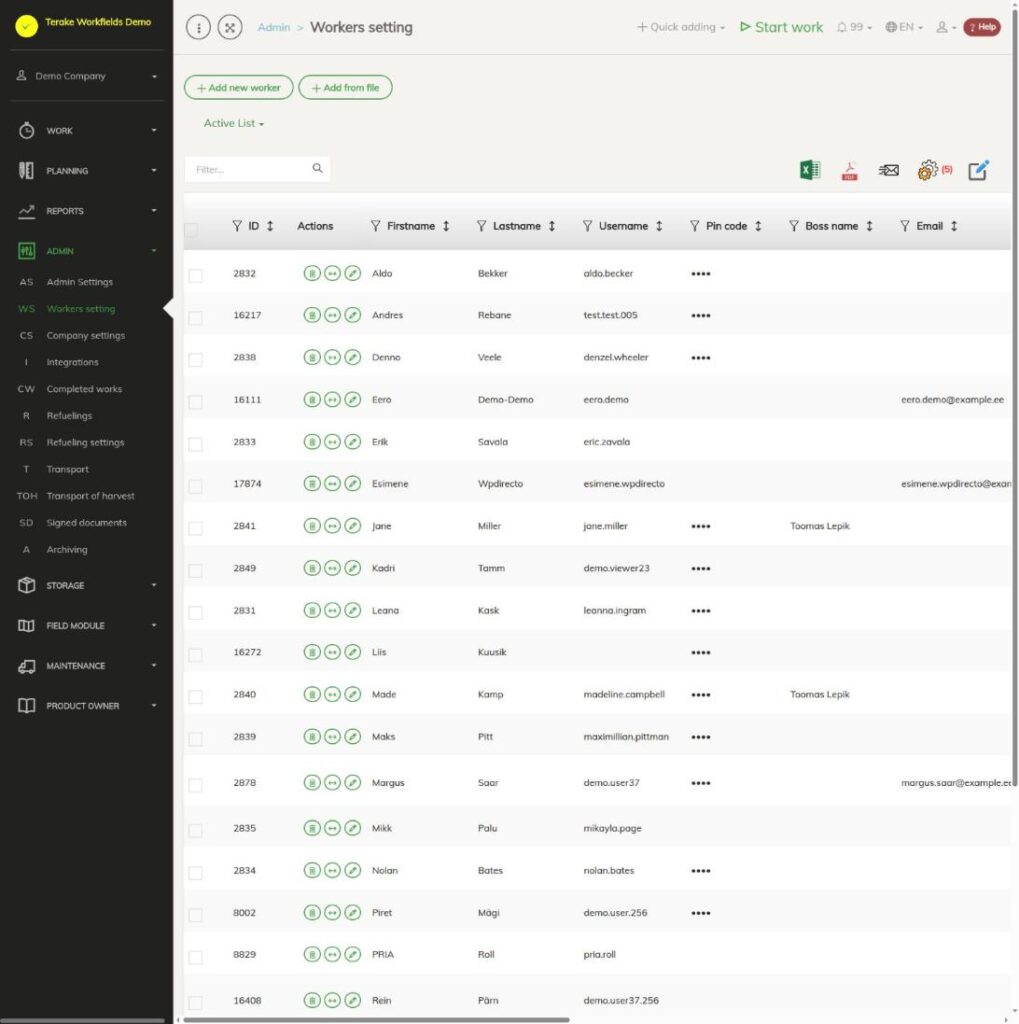
Task: Check the box for worker 2832 Aldo
Action: click(x=195, y=276)
